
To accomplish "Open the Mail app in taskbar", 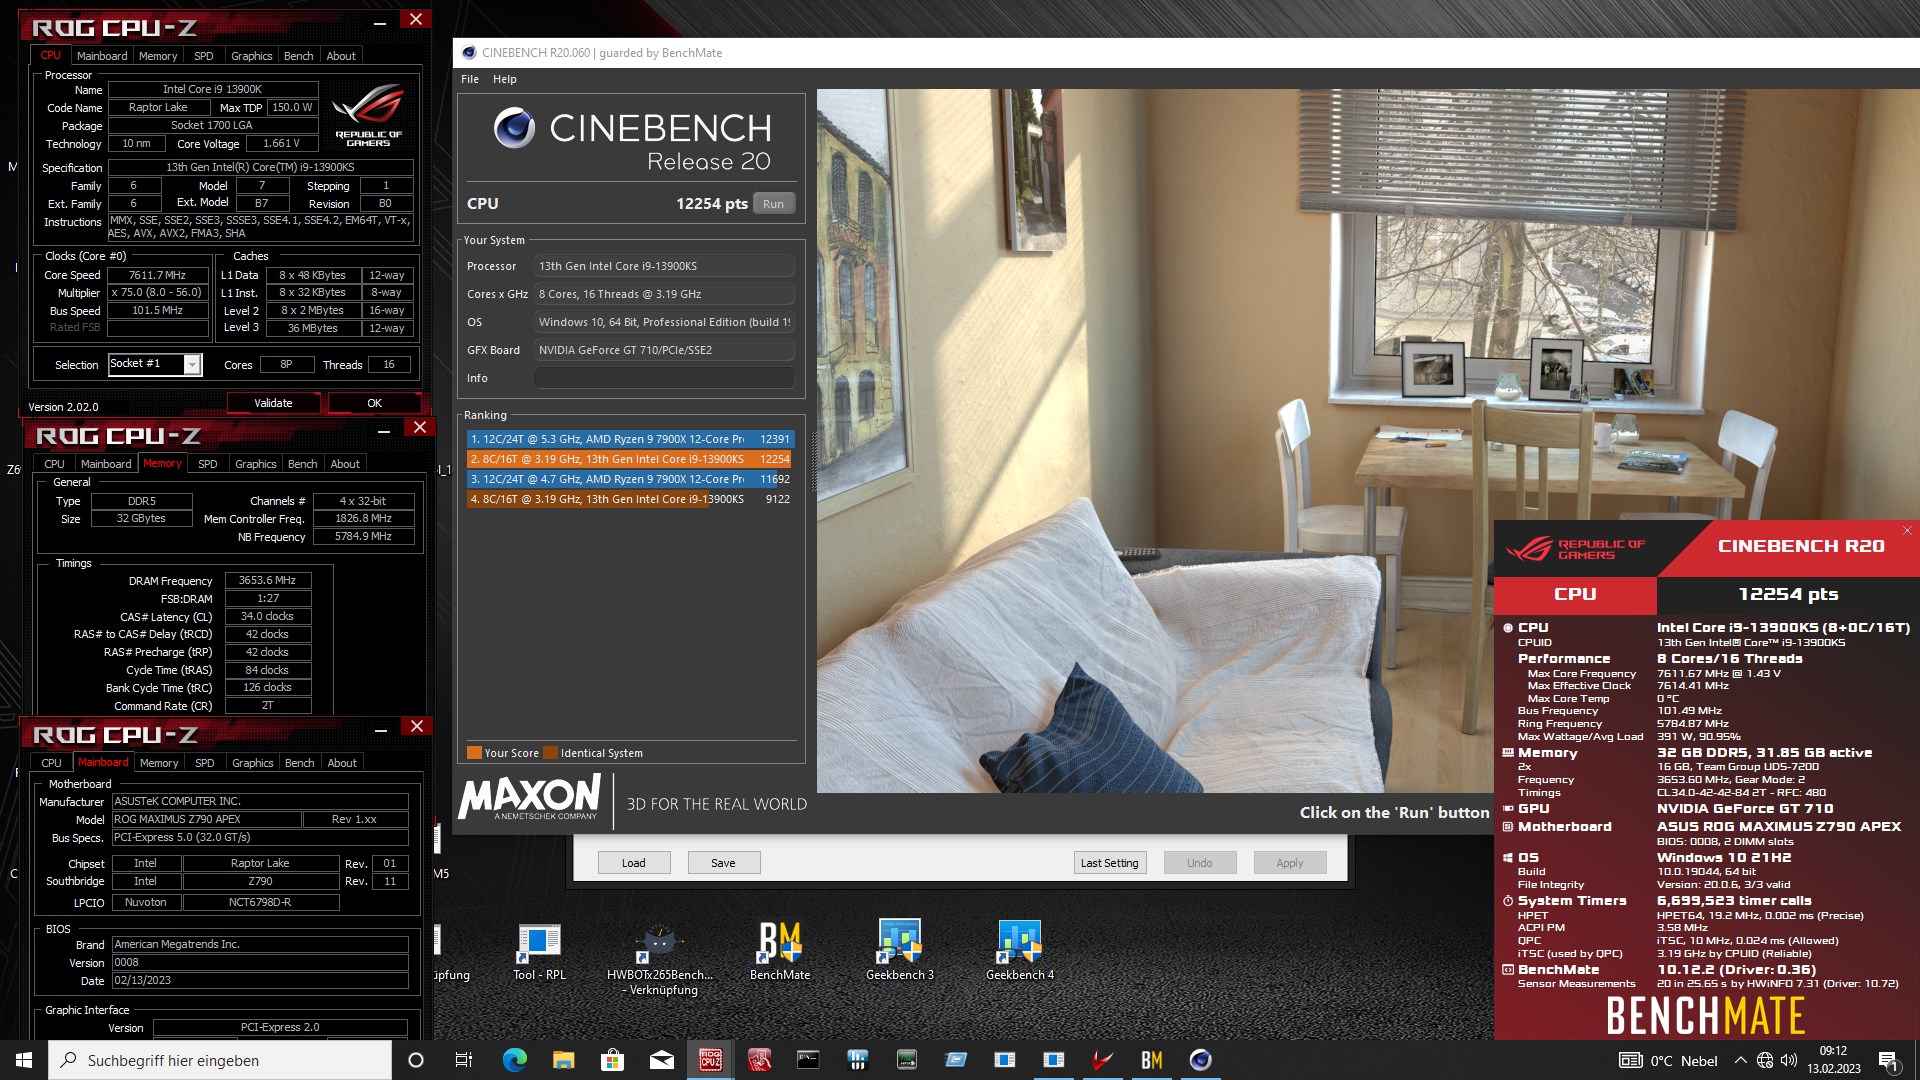I will (661, 1060).
